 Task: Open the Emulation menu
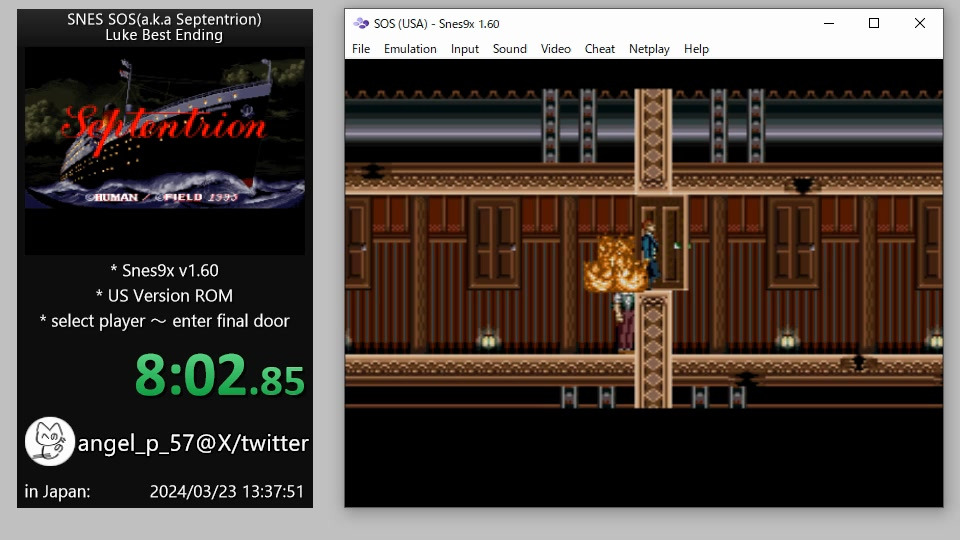[x=410, y=49]
